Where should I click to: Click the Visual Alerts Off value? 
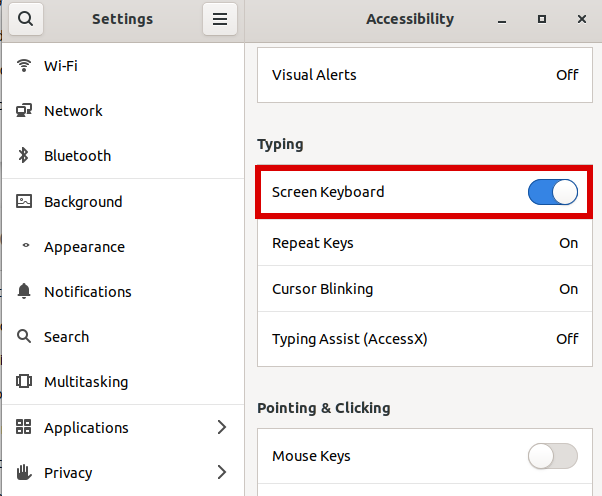coord(567,75)
